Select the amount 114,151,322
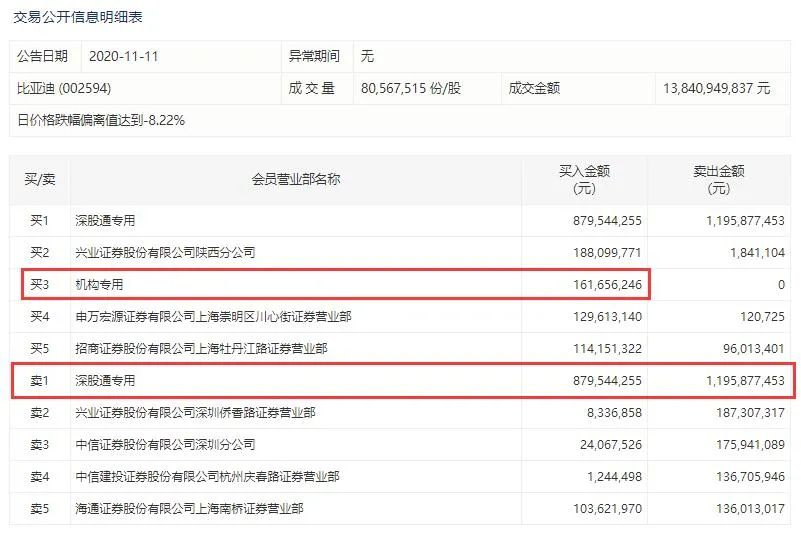 pyautogui.click(x=607, y=349)
